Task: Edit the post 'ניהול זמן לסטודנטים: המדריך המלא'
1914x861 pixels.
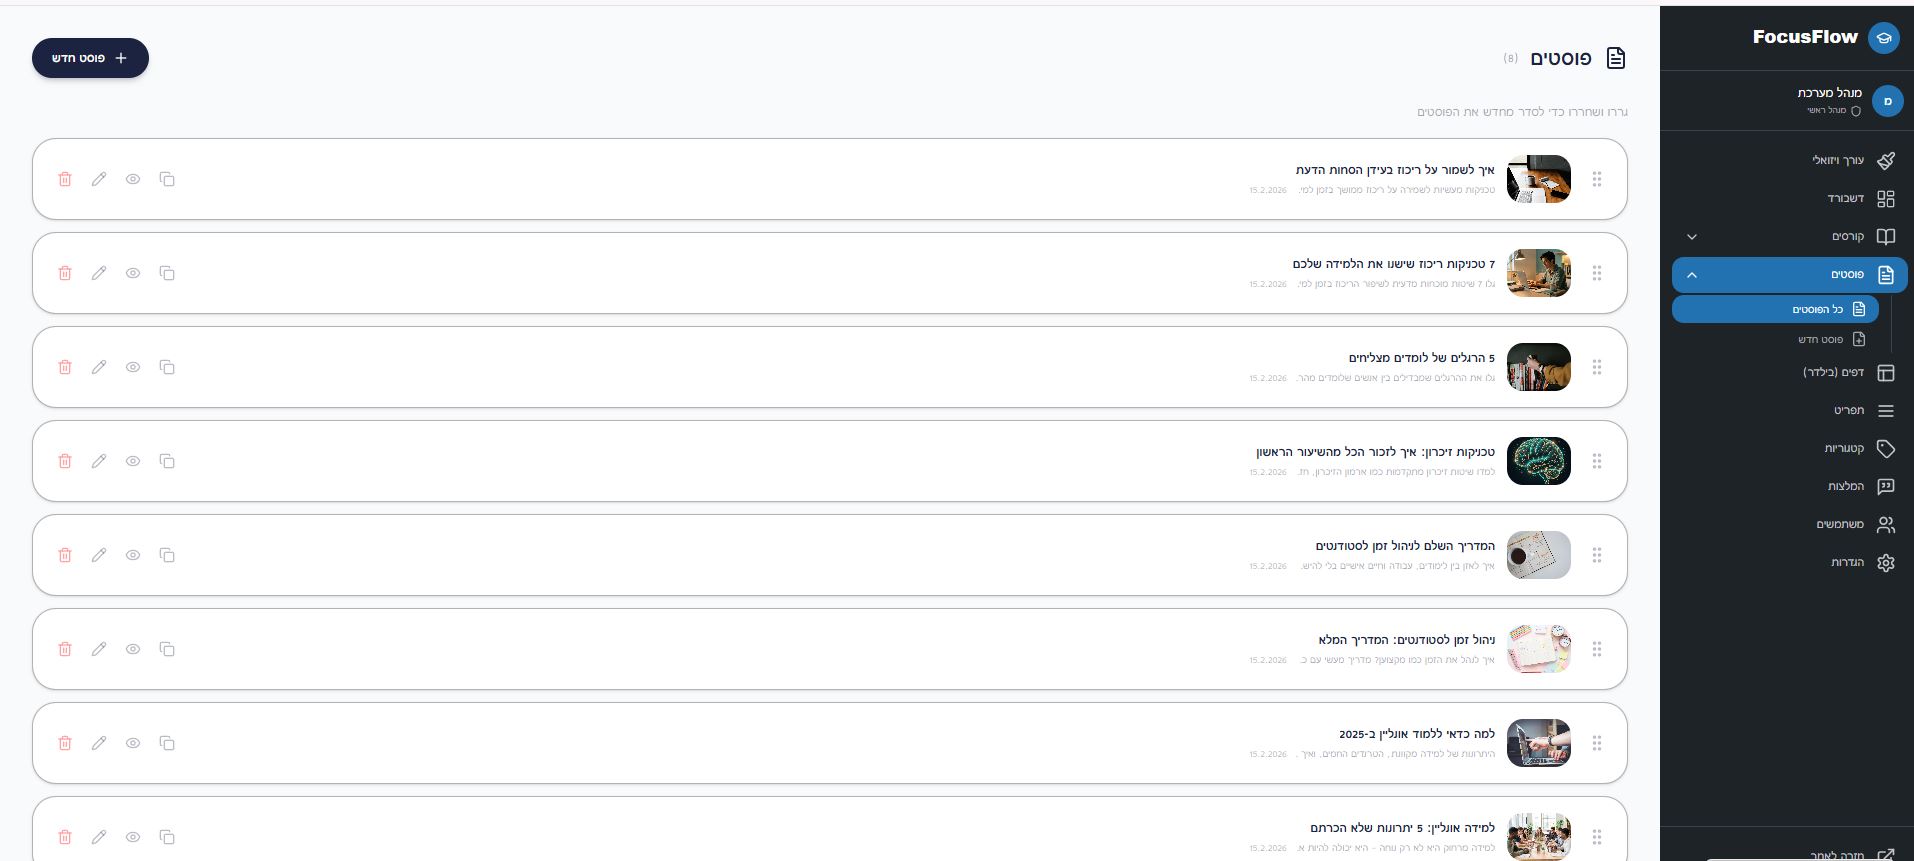Action: 99,649
